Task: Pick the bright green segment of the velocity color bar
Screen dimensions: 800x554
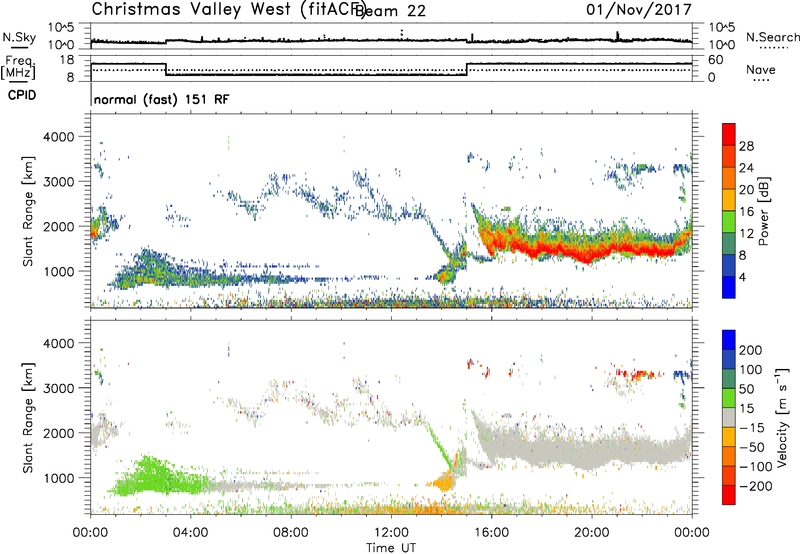Action: point(729,398)
